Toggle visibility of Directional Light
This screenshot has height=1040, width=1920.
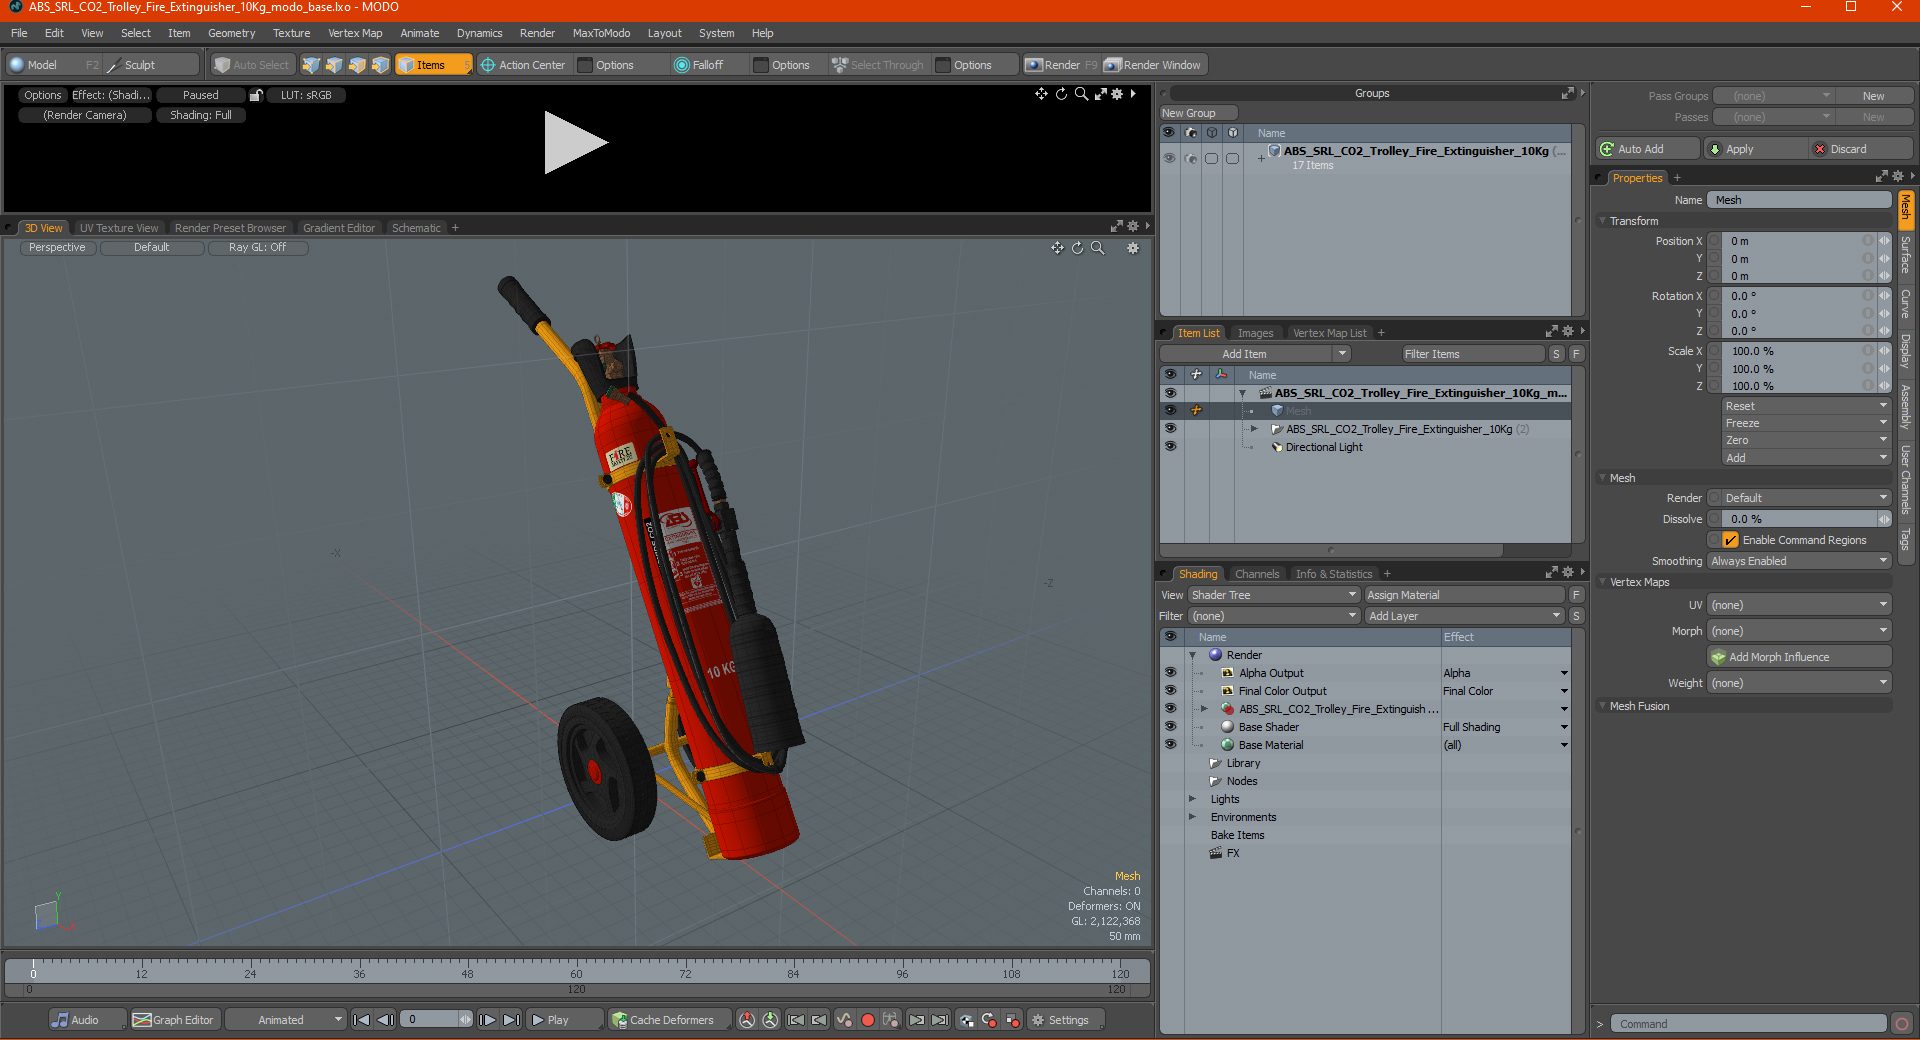pyautogui.click(x=1170, y=446)
